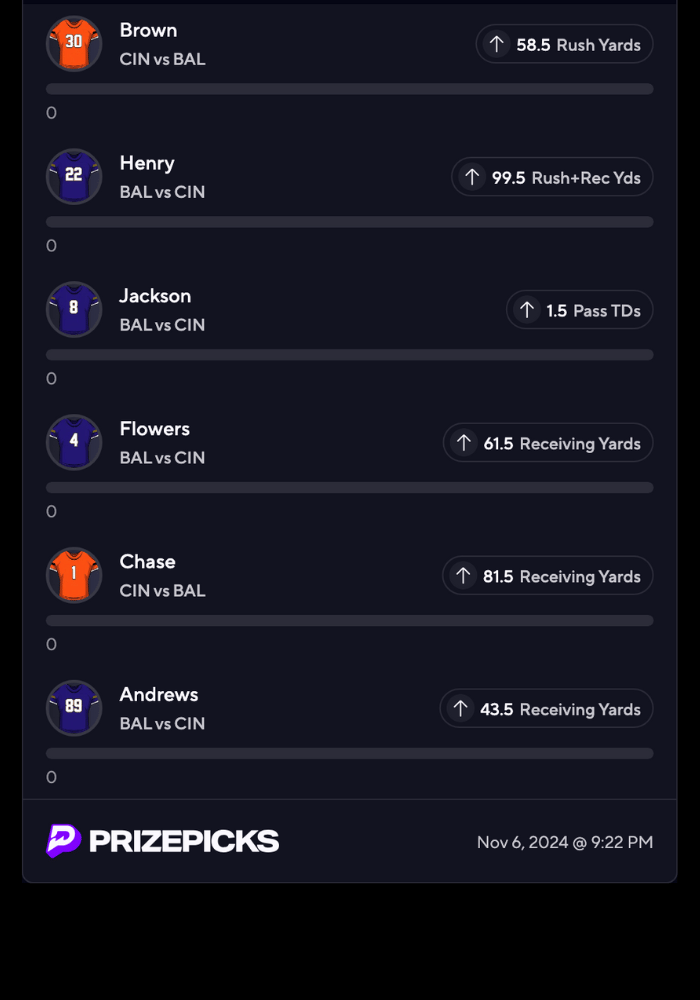Screen dimensions: 700x1000
Task: Click Brown's orange number 30 jersey icon
Action: click(74, 43)
